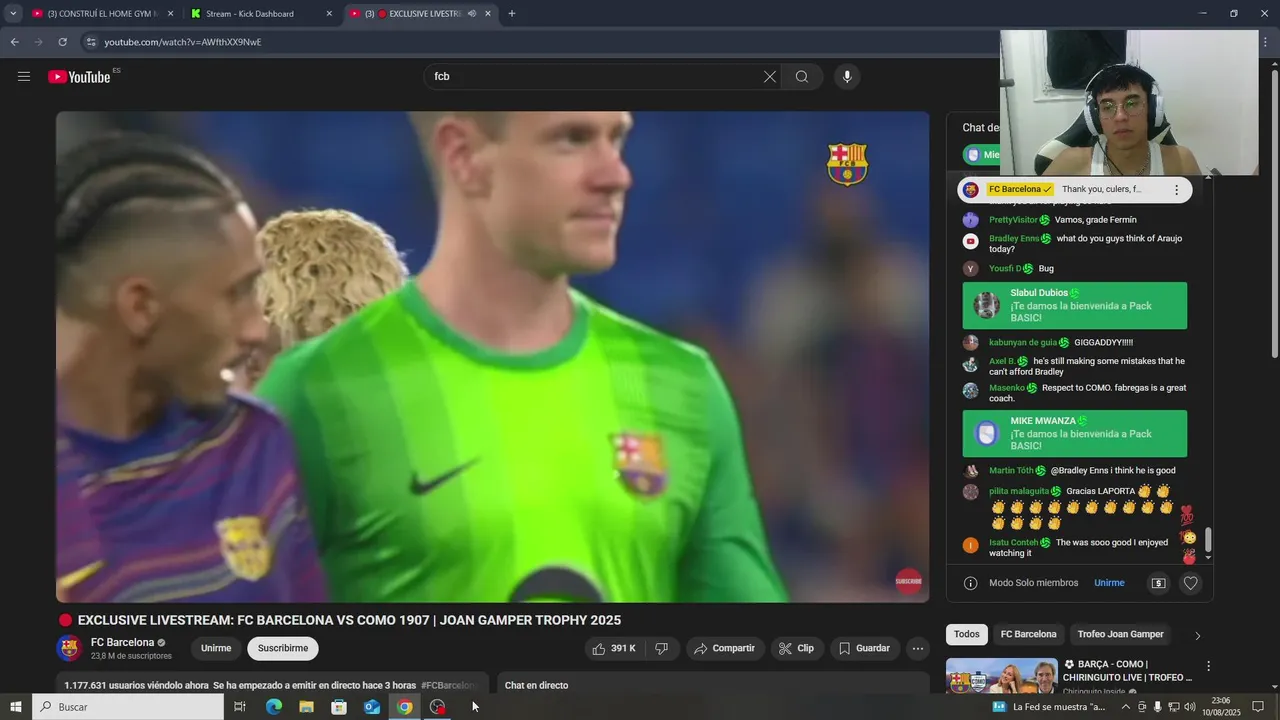Open more actions ellipsis below video
Viewport: 1280px width, 720px height.
(x=918, y=649)
